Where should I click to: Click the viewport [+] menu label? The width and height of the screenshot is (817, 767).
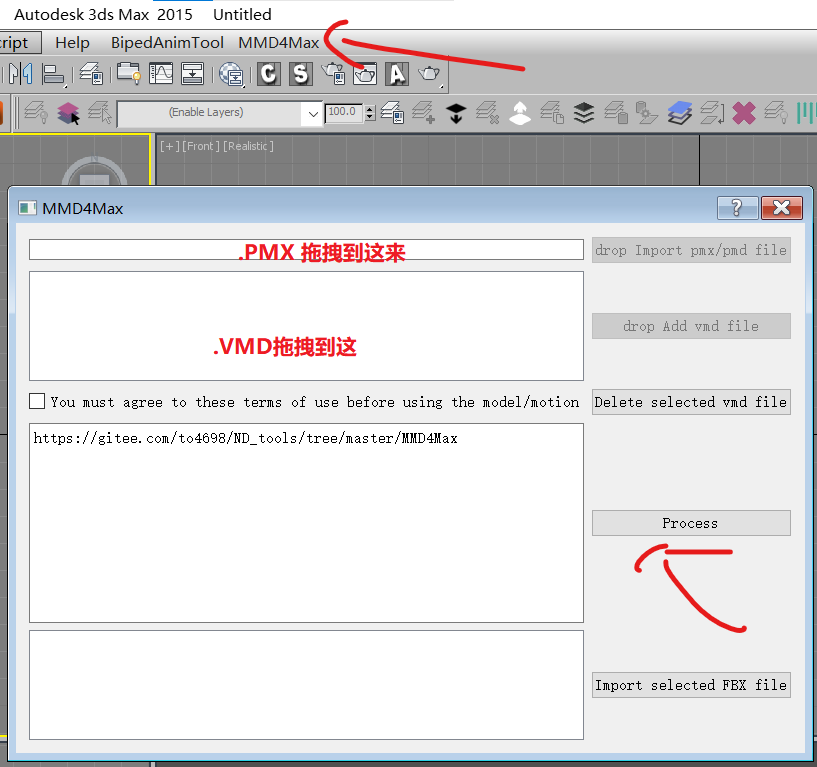click(x=169, y=146)
